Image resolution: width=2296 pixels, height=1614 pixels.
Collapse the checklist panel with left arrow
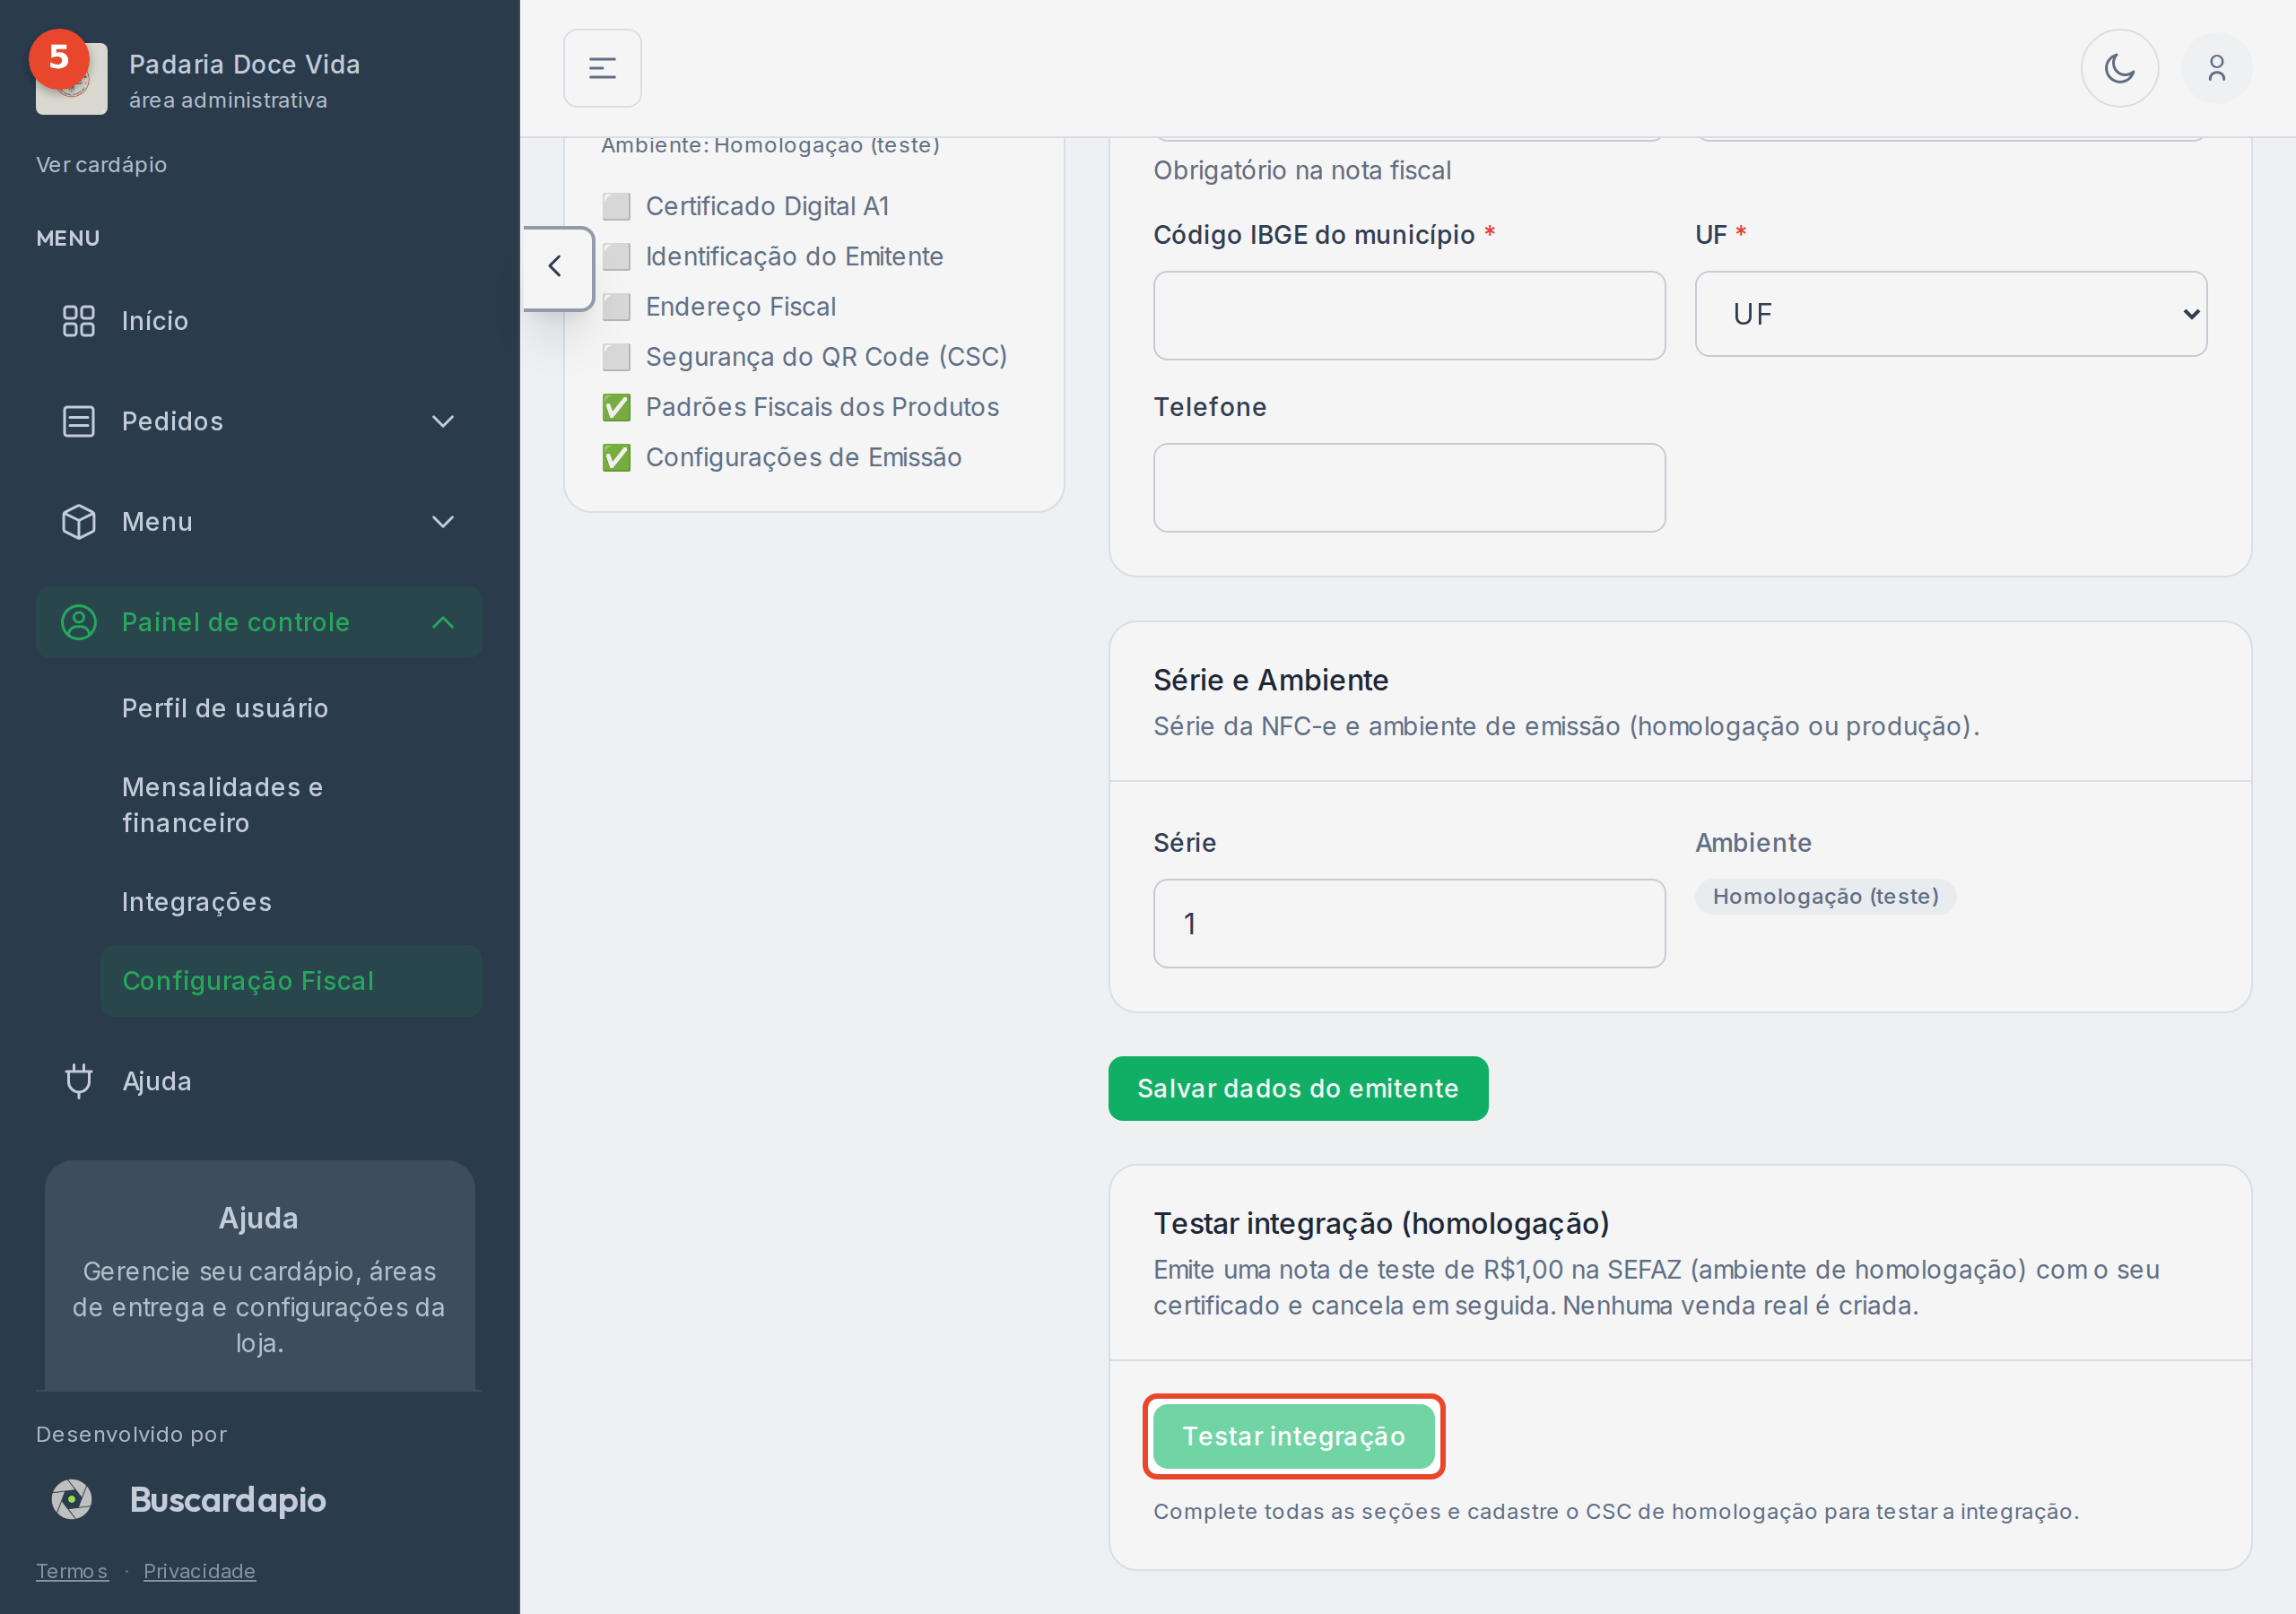pyautogui.click(x=556, y=267)
